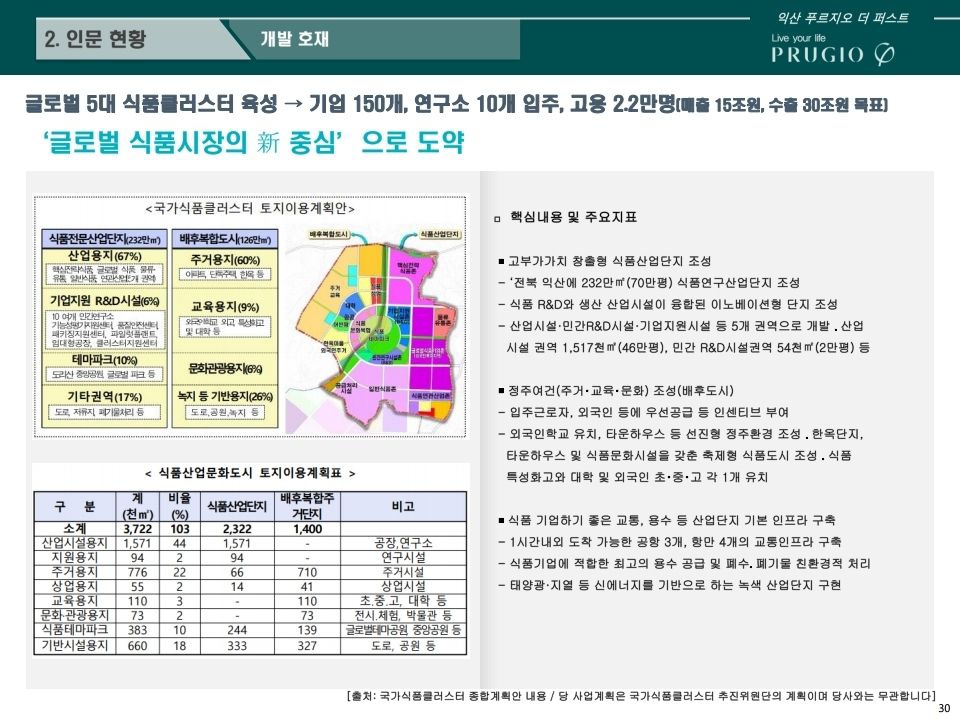Click the bullet '고부가가치 창출형 식품산업단지 조성'
Viewport: 960px width, 720px height.
(x=606, y=261)
